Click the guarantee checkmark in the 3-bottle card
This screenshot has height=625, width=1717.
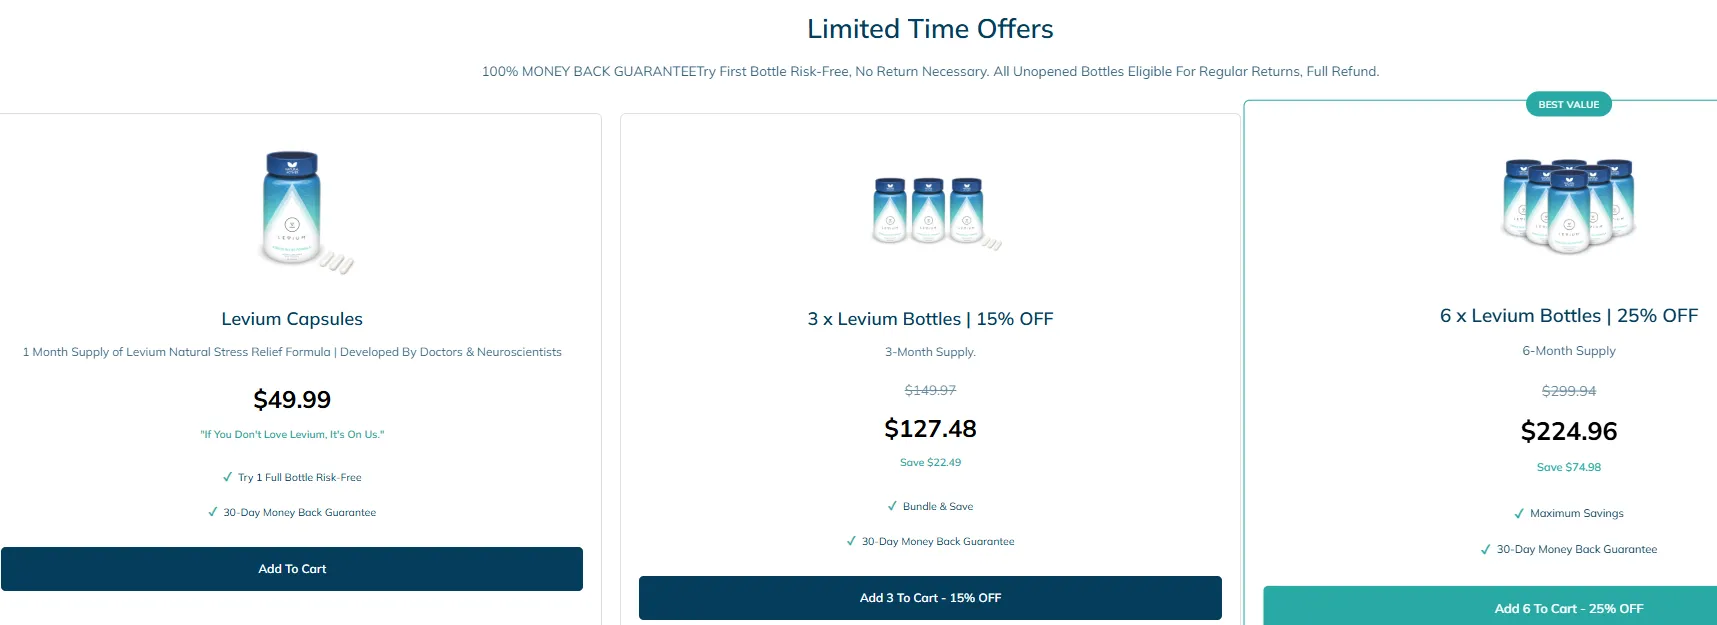tap(852, 541)
